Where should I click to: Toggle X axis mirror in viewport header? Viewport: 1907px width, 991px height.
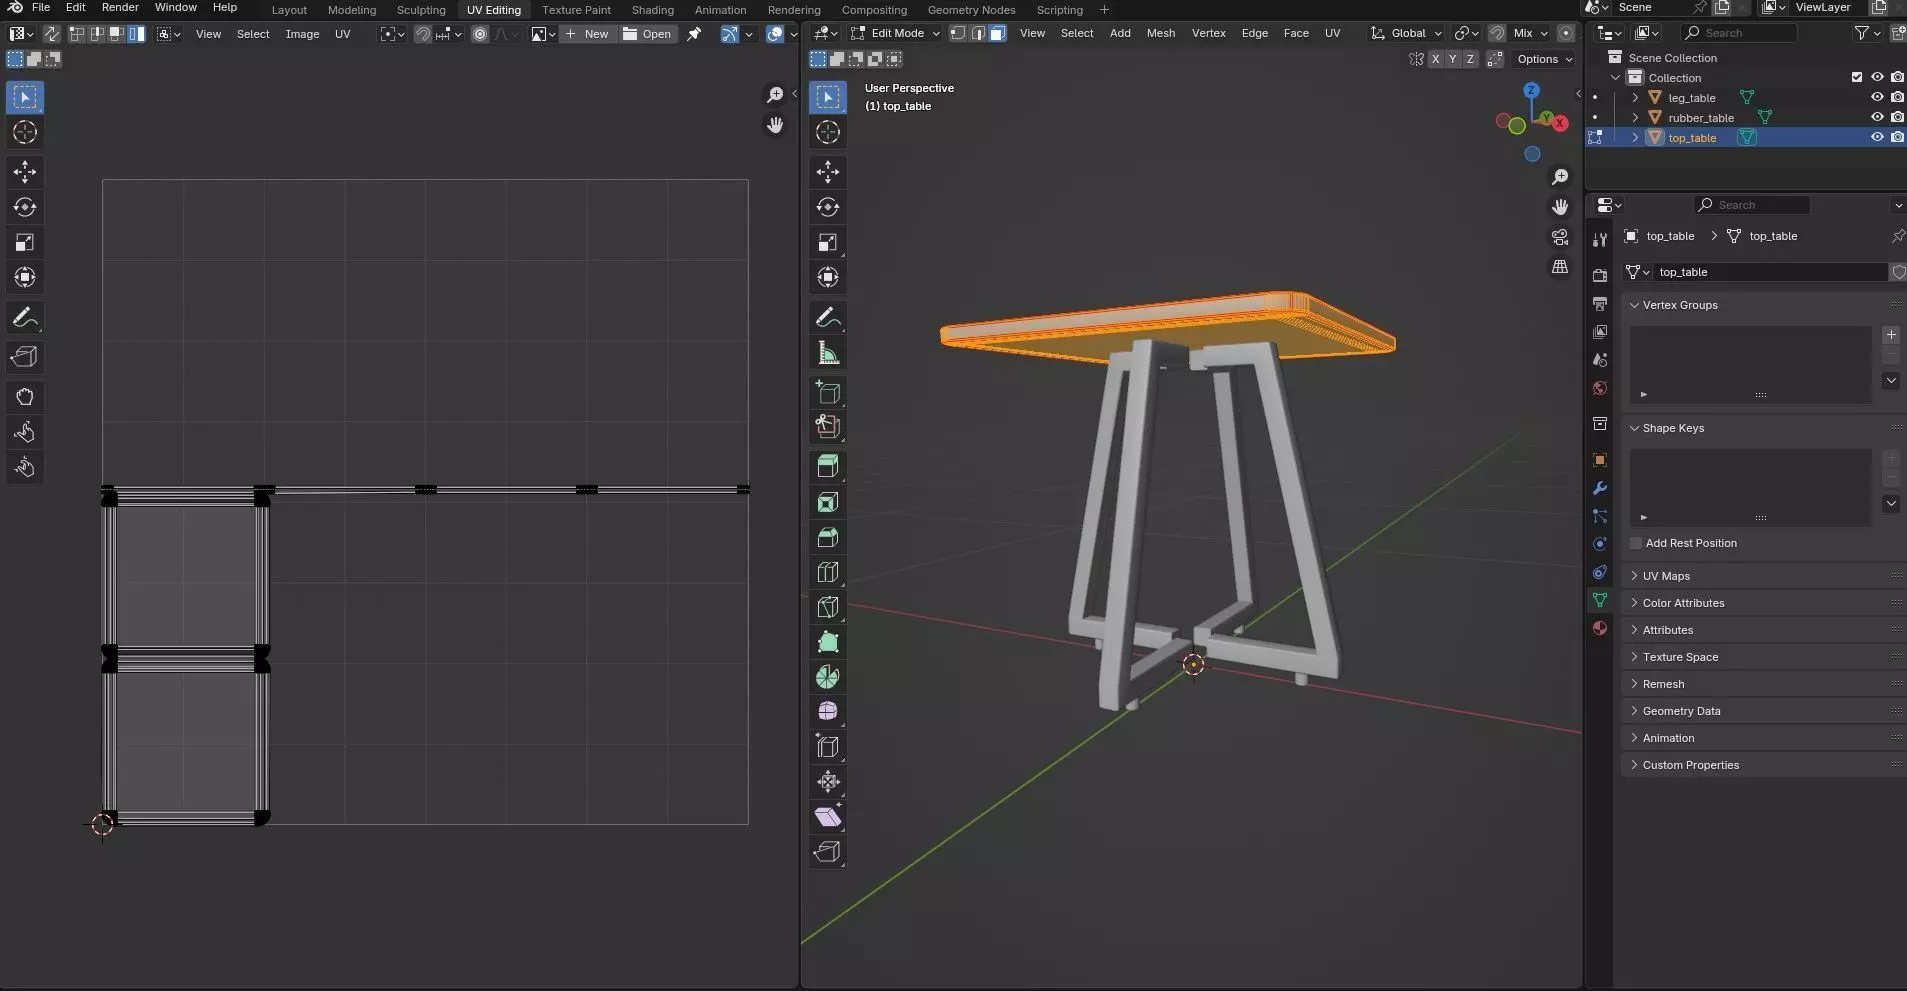tap(1435, 59)
